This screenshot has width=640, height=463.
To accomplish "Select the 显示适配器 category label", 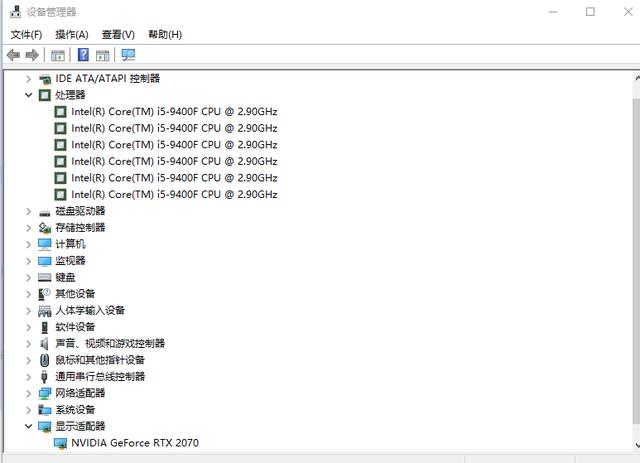I will (80, 426).
